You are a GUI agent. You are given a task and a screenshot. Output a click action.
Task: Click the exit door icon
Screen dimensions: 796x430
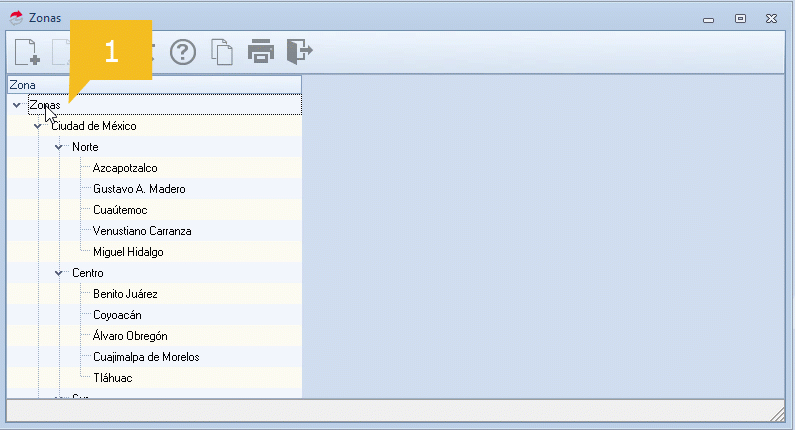click(299, 51)
